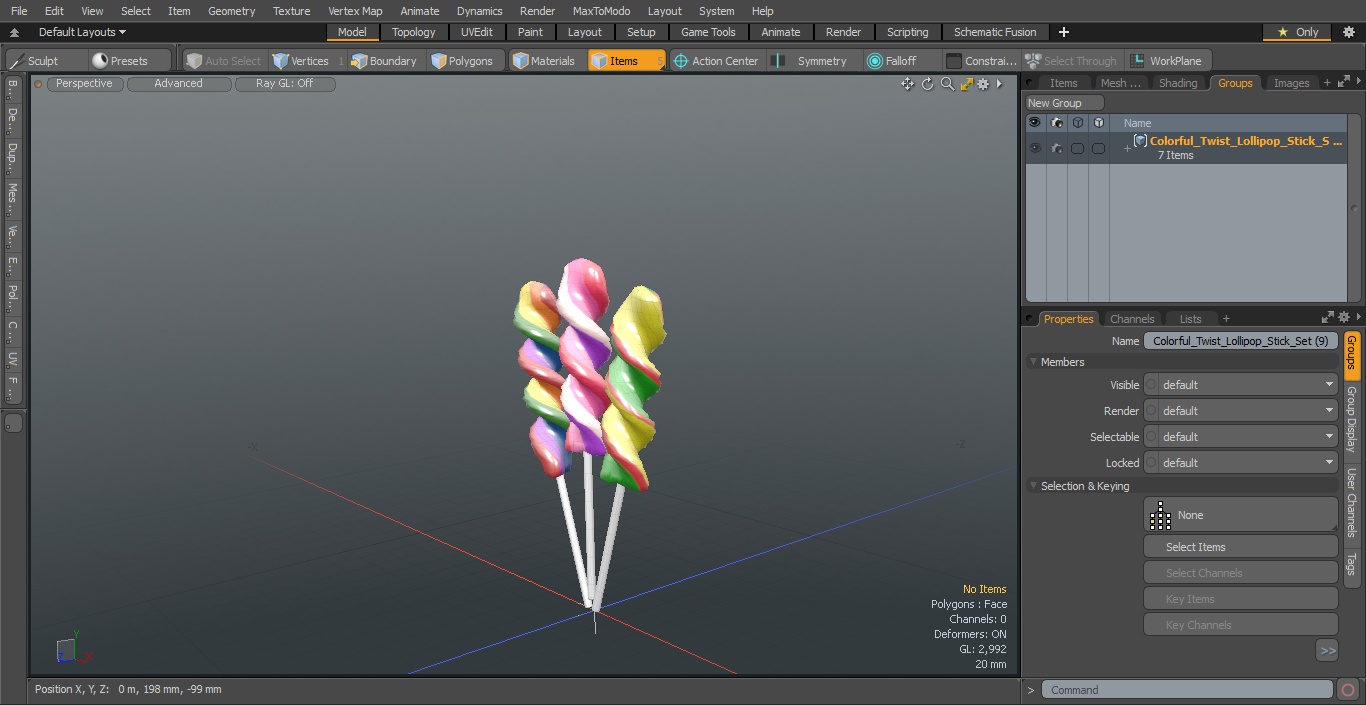Toggle the Only star button
The image size is (1366, 705).
click(1298, 32)
